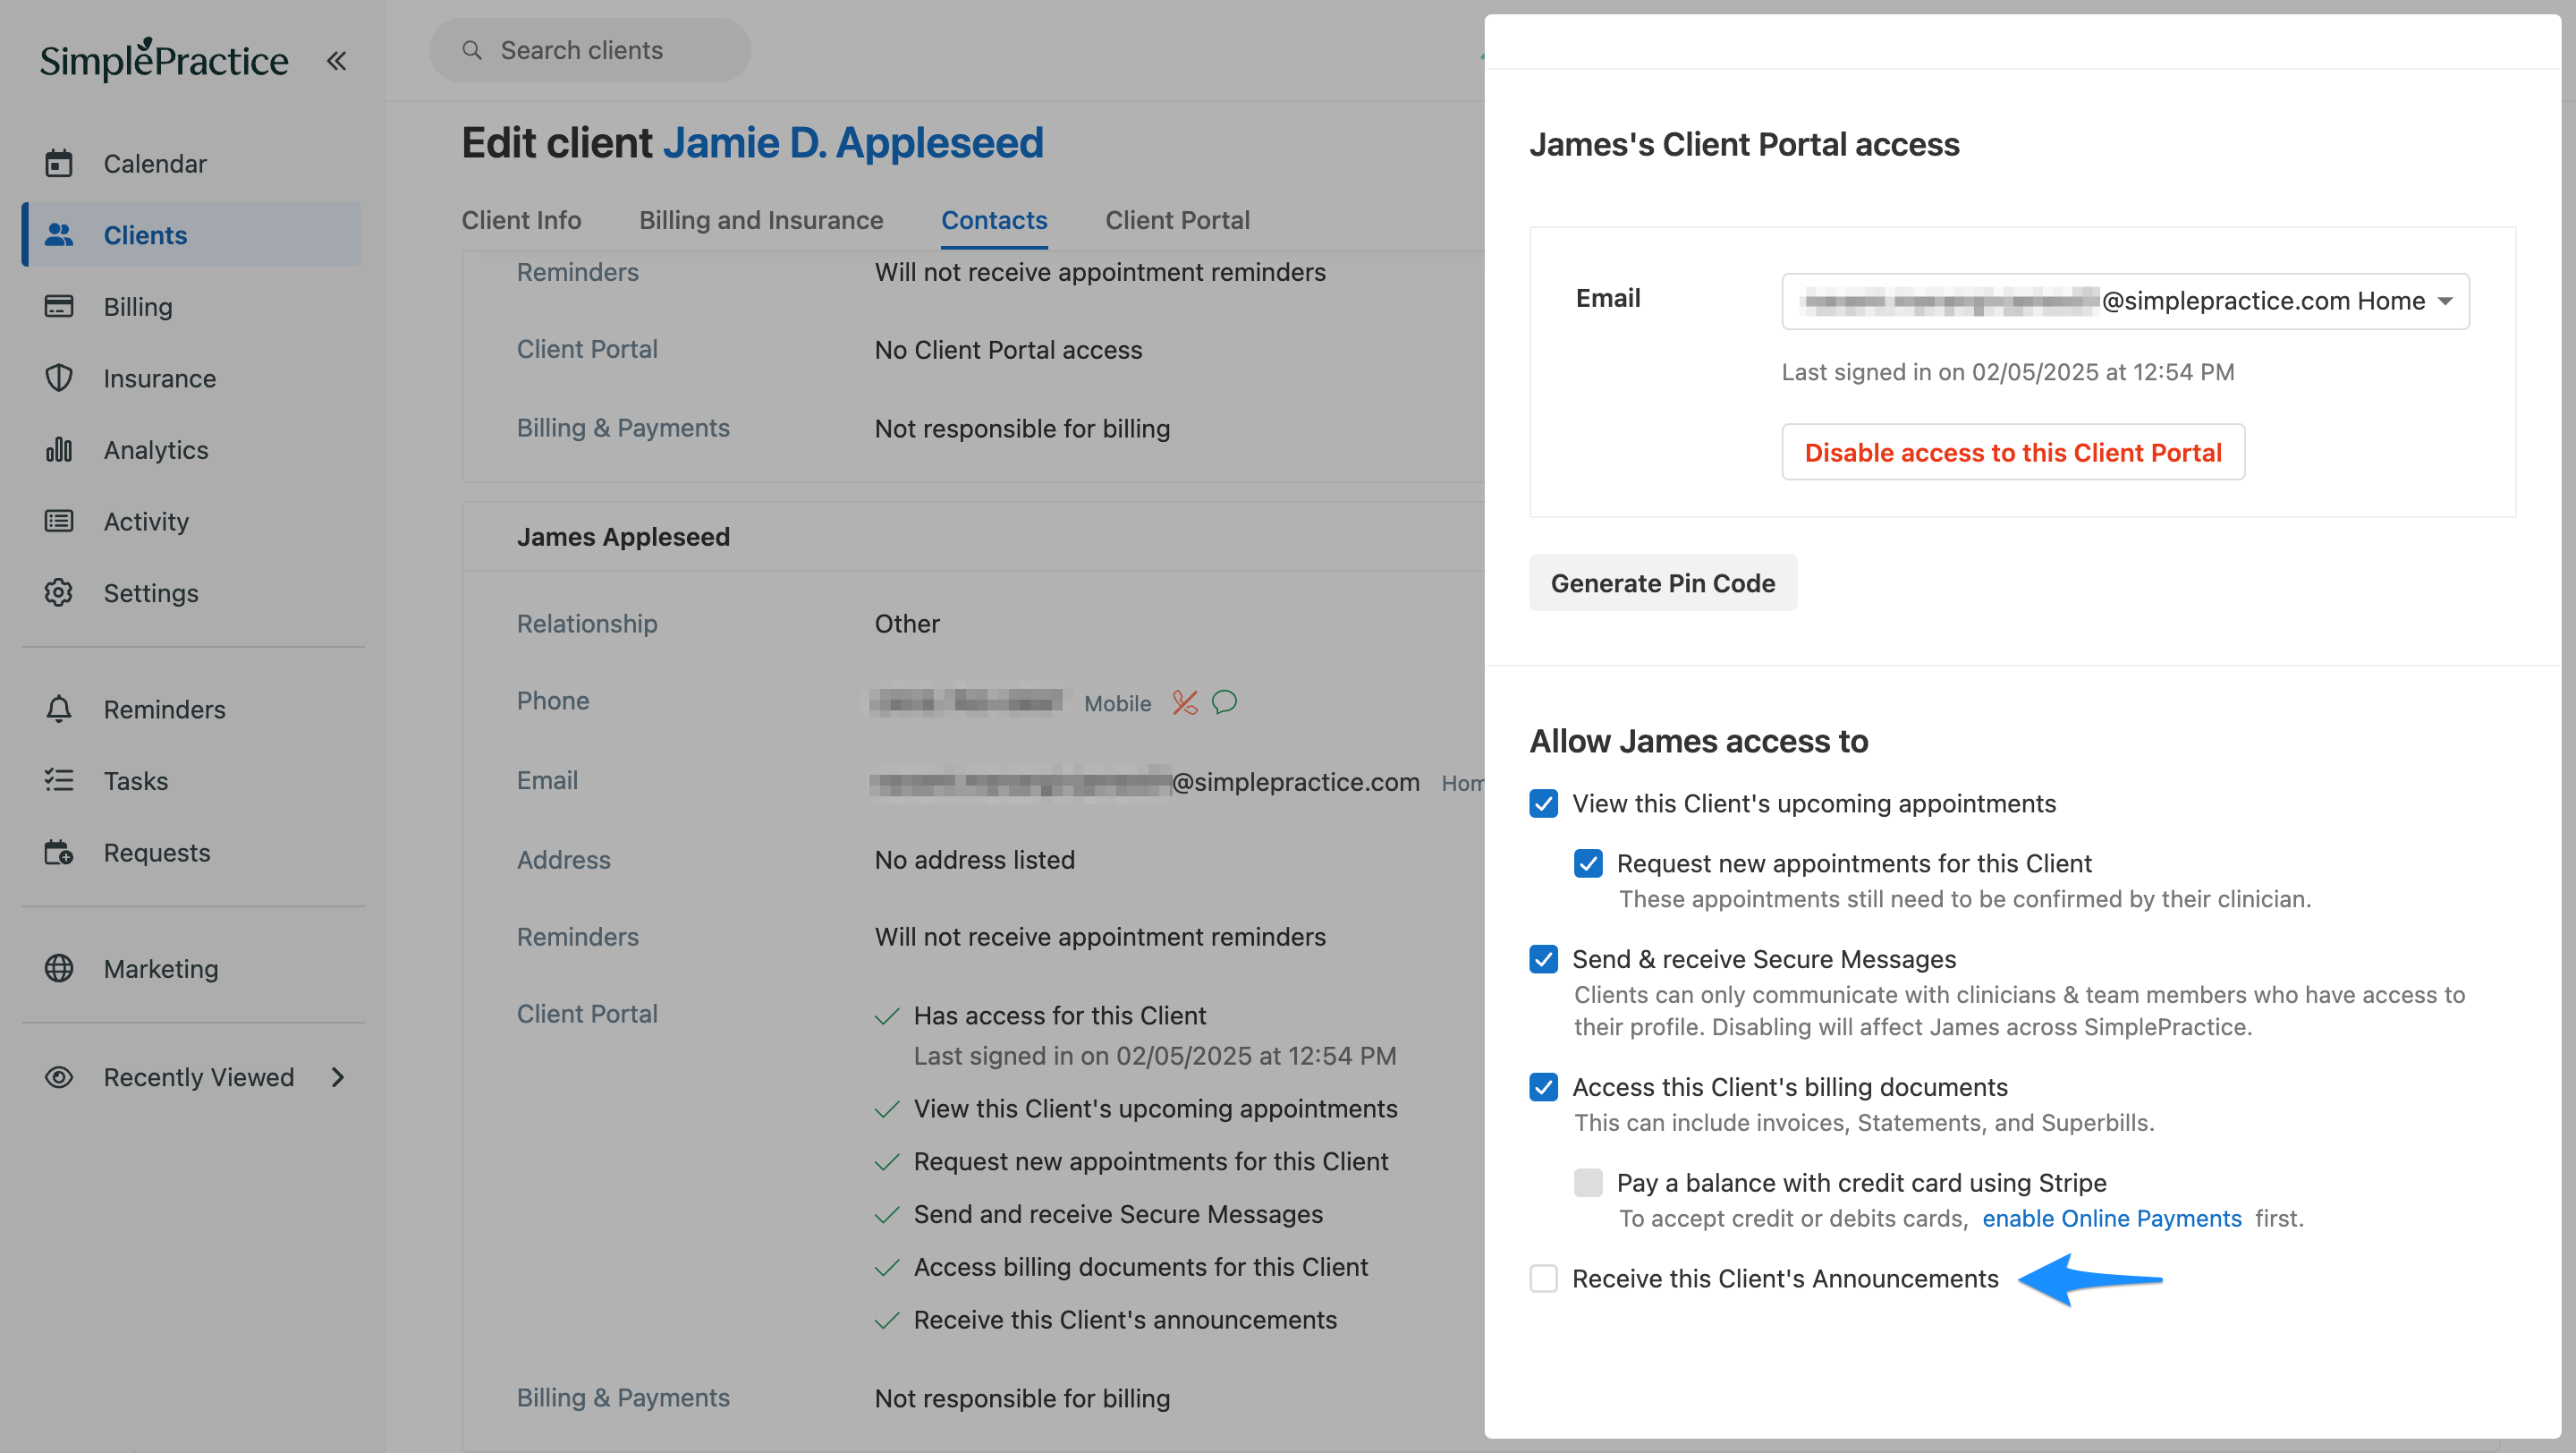Click the Last signed in text in panel
The width and height of the screenshot is (2576, 1453).
click(x=2007, y=372)
